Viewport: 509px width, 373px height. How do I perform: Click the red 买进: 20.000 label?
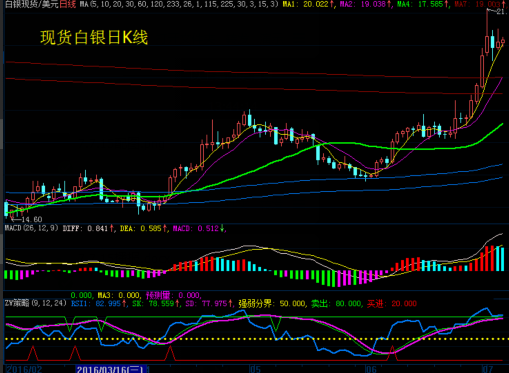pos(392,304)
